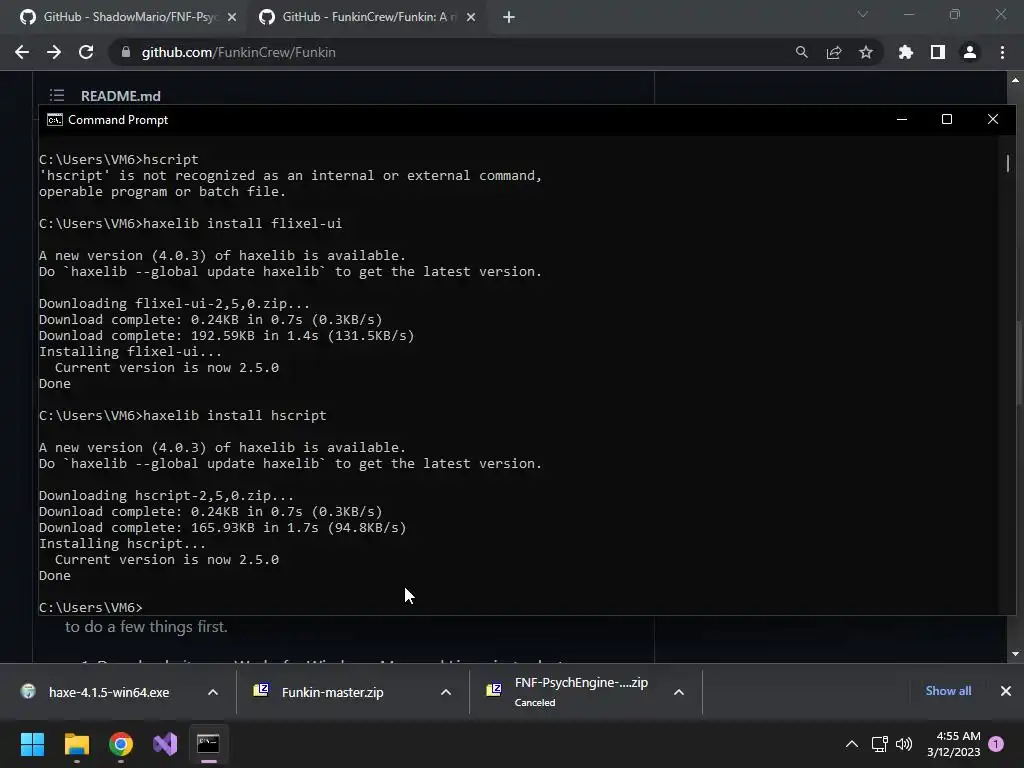Select the FunkinCrew/Funkin GitHub tab
Screen dimensions: 1024x768
(x=366, y=17)
